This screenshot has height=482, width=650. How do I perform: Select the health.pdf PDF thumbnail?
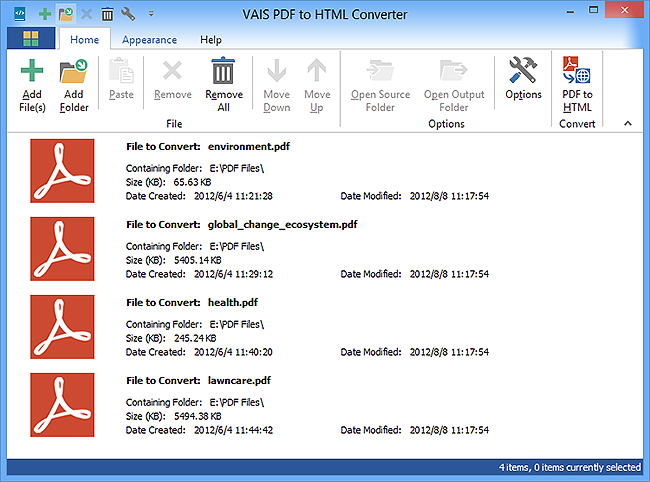pos(62,327)
